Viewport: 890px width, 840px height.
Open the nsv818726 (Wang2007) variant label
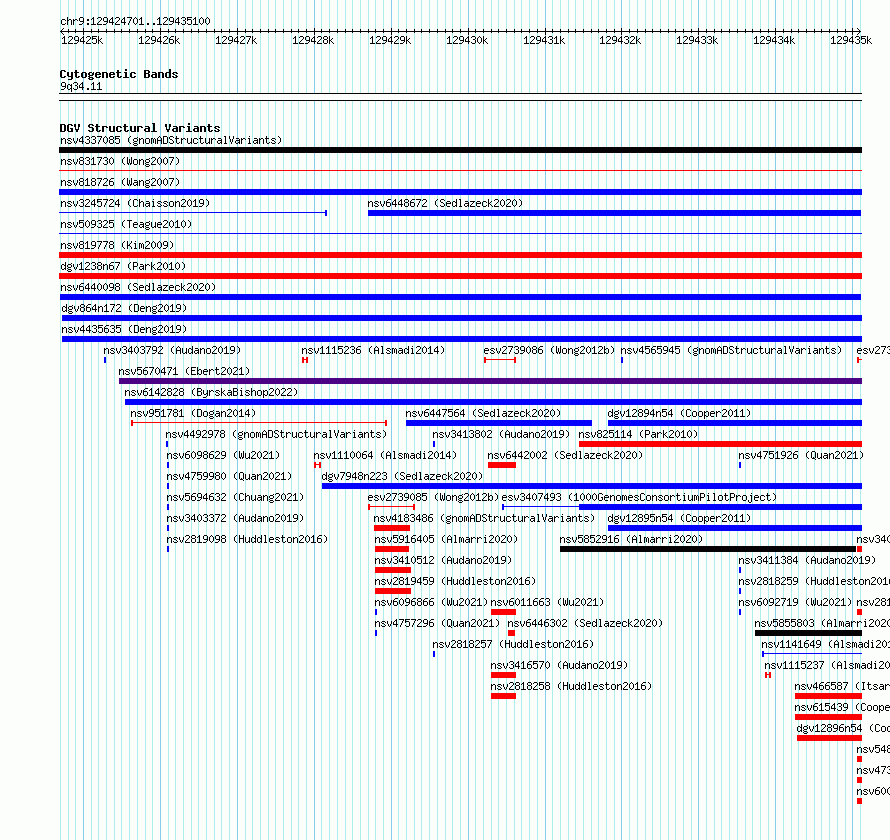[120, 182]
